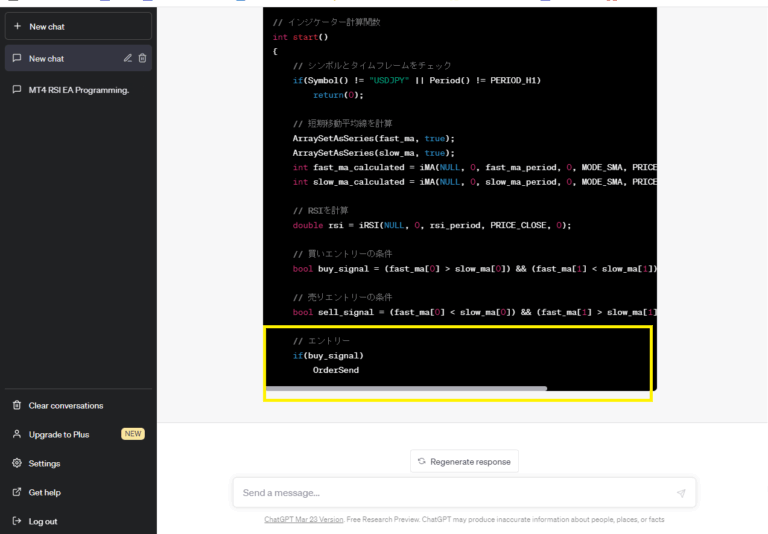Click the person icon beside Upgrade to Plus
The width and height of the screenshot is (768, 534).
click(17, 434)
